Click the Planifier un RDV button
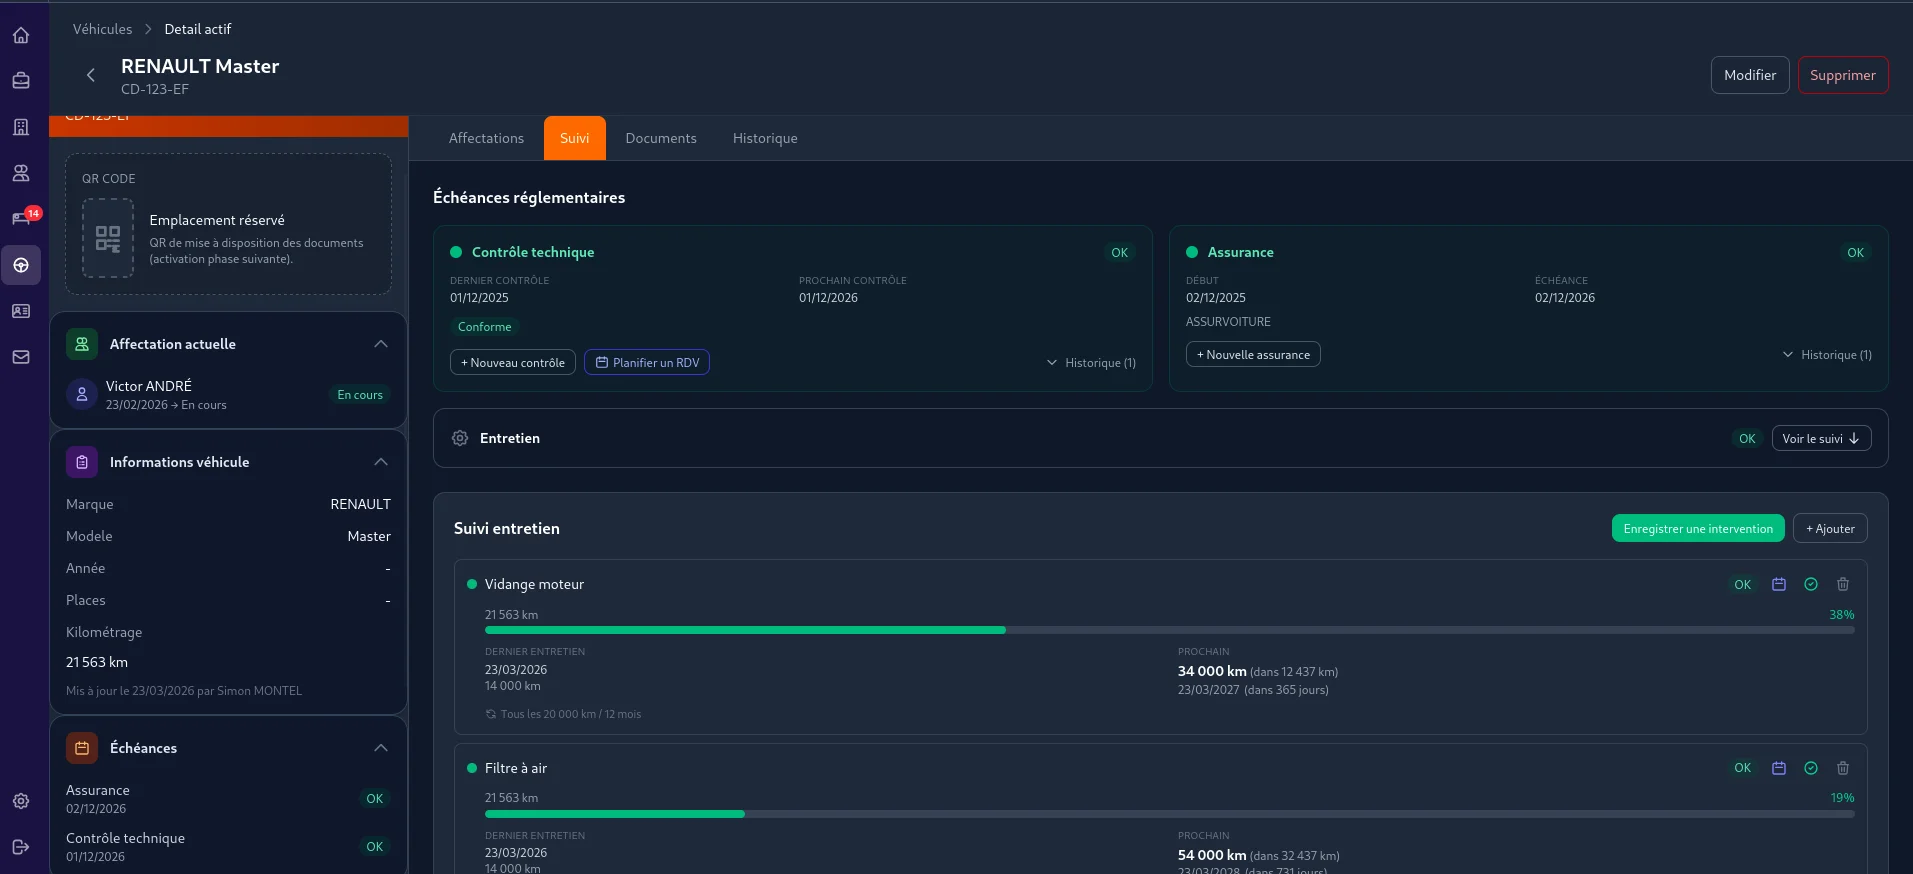1913x874 pixels. tap(647, 363)
